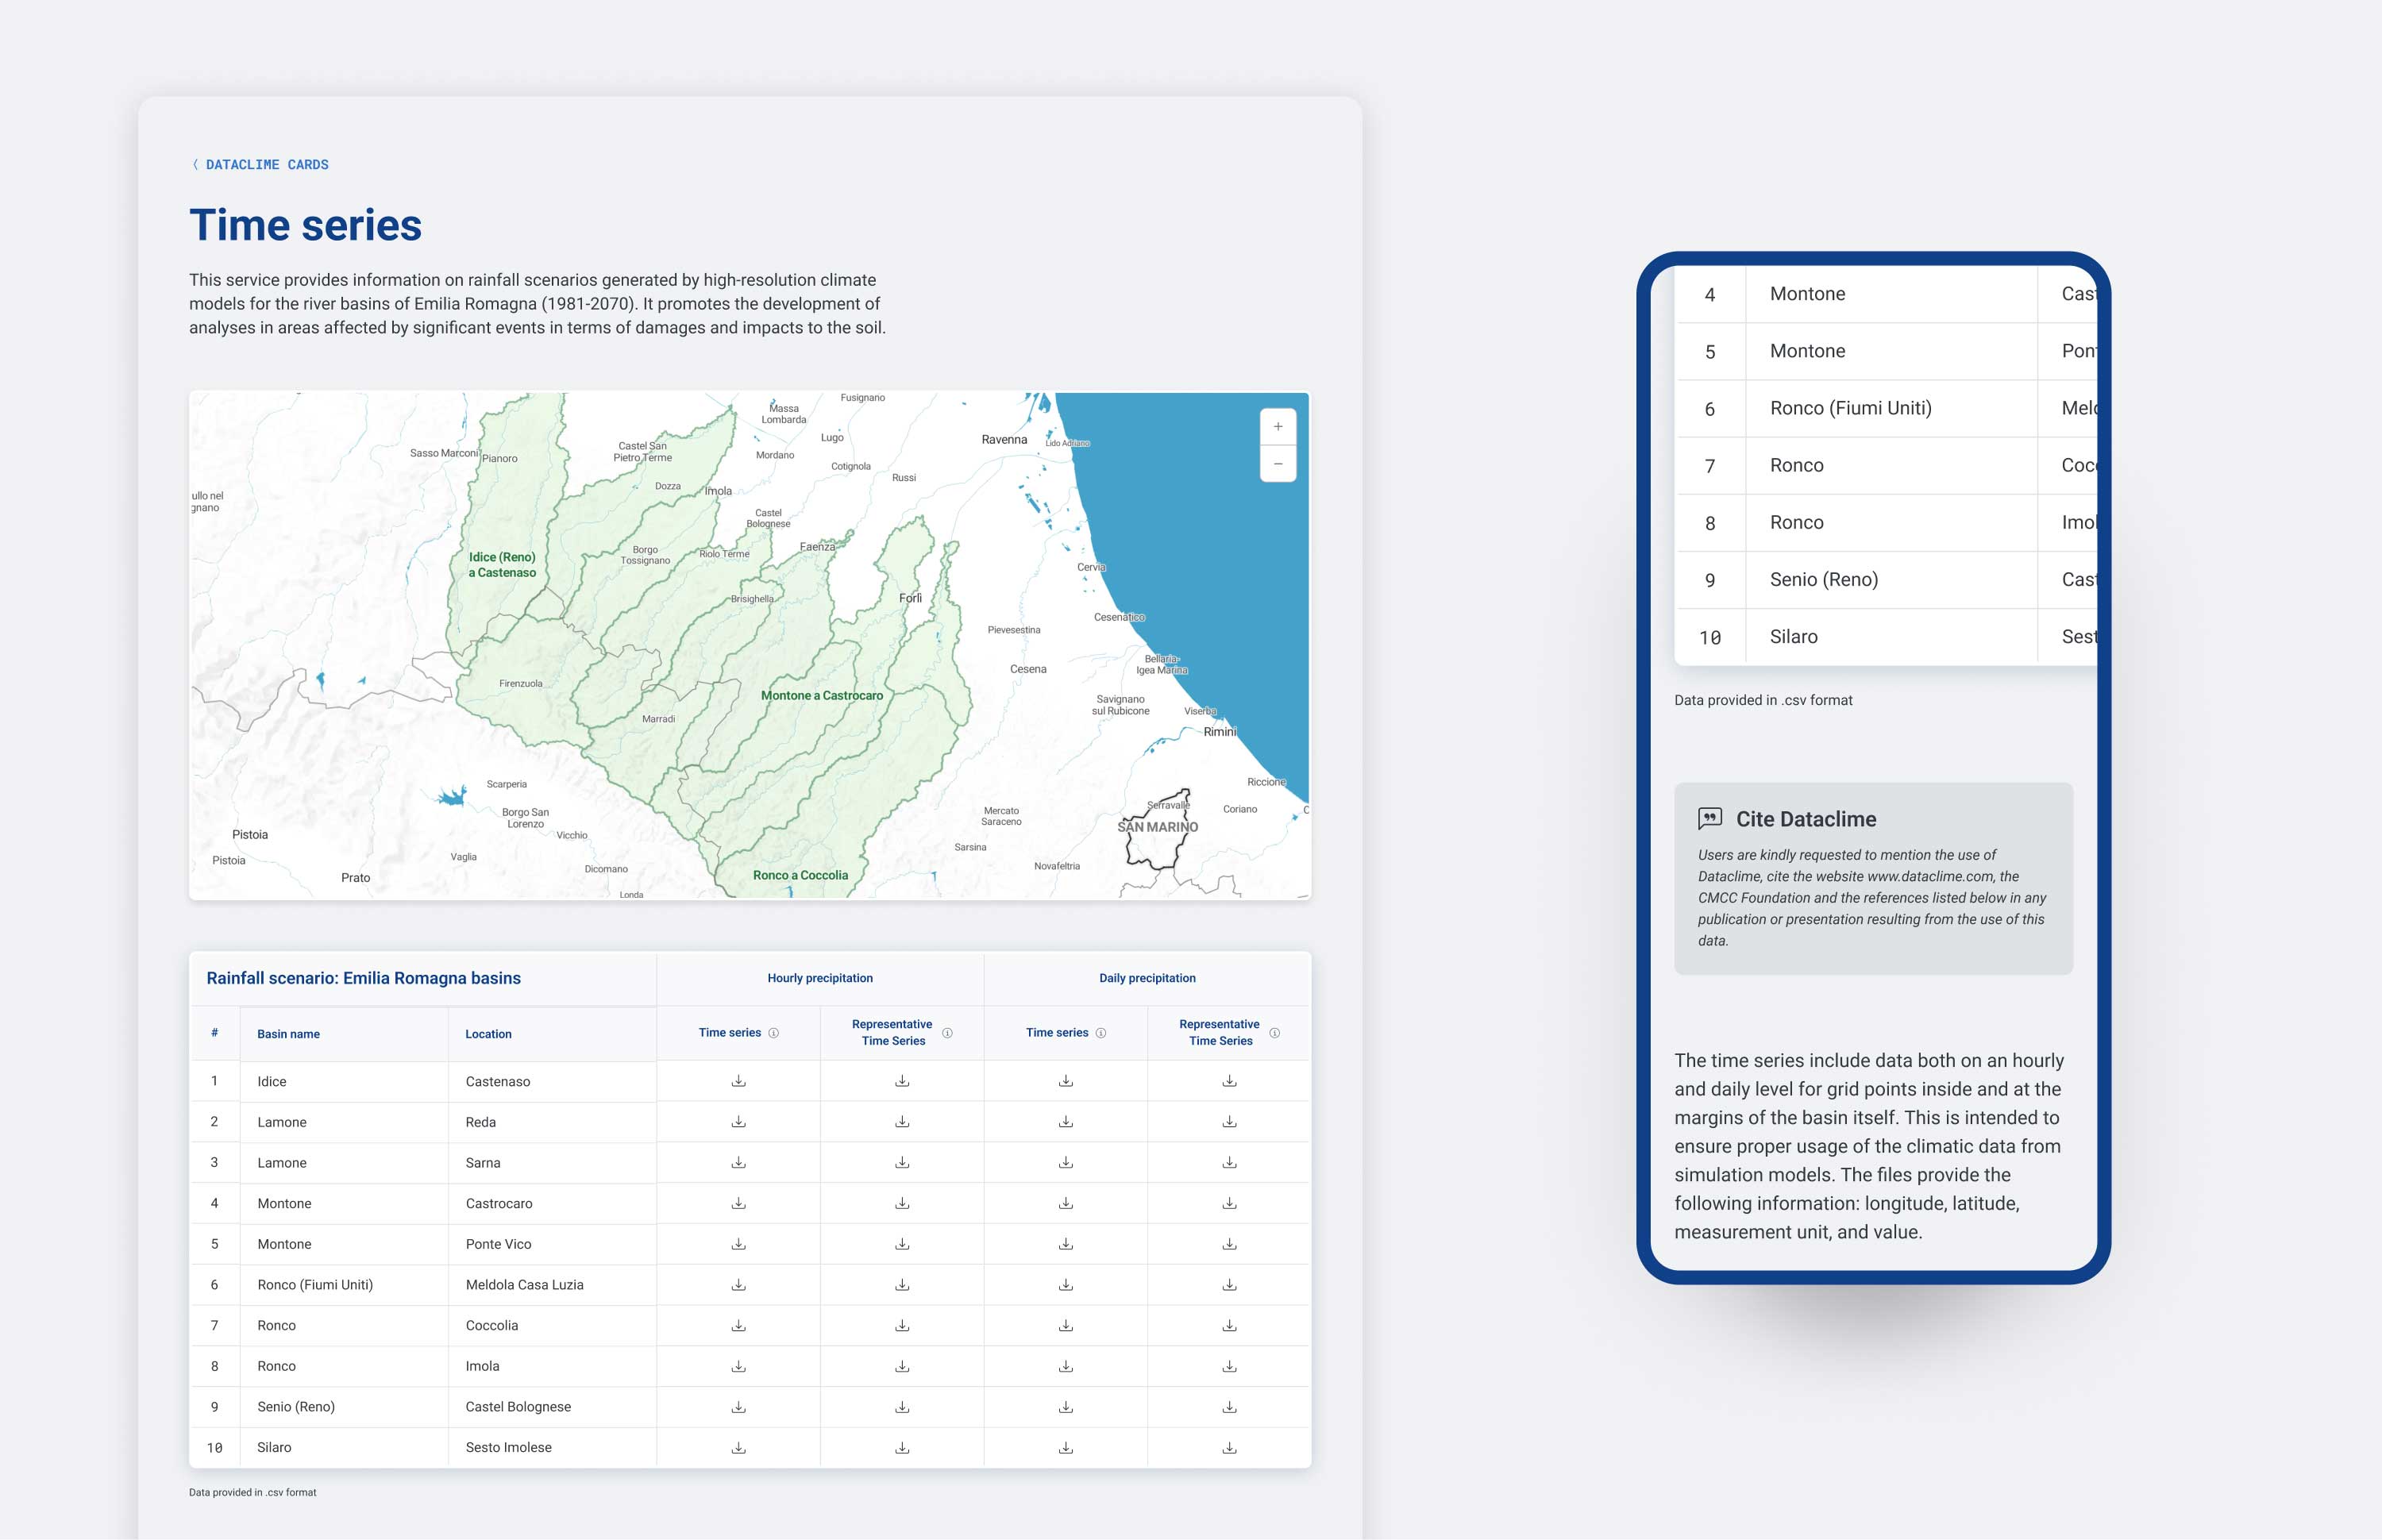The image size is (2382, 1540).
Task: Download hourly time series for Idice Castenaso
Action: click(738, 1081)
